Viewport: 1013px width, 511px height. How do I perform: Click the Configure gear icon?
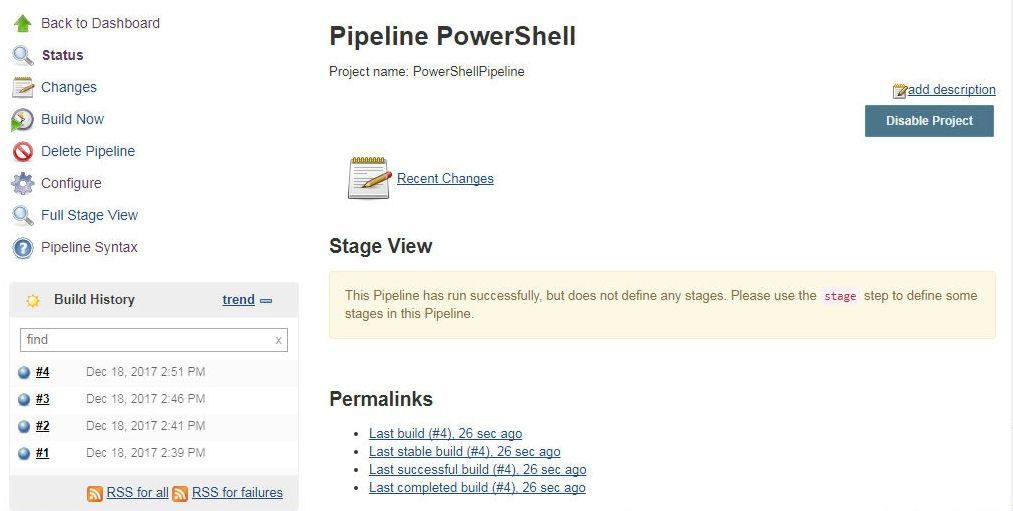[x=23, y=183]
